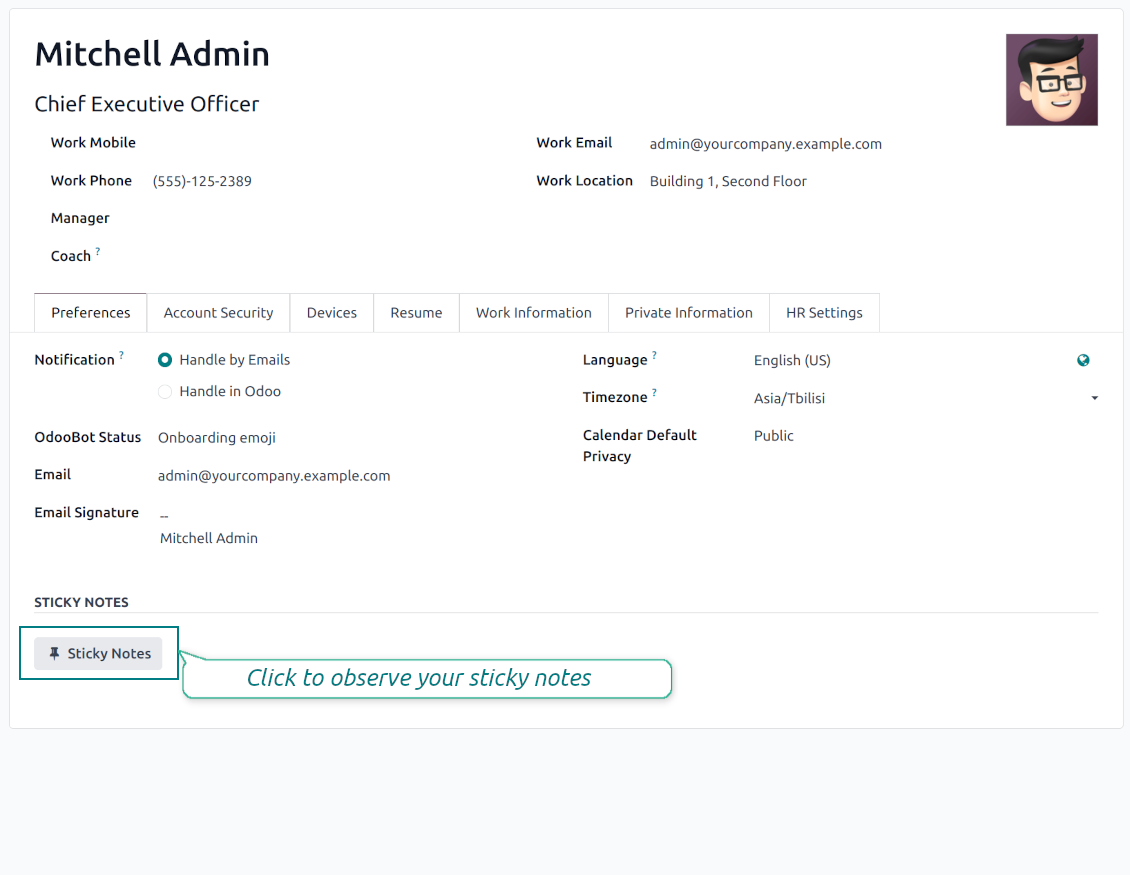This screenshot has width=1130, height=875.
Task: Open the Devices tab
Action: click(331, 313)
